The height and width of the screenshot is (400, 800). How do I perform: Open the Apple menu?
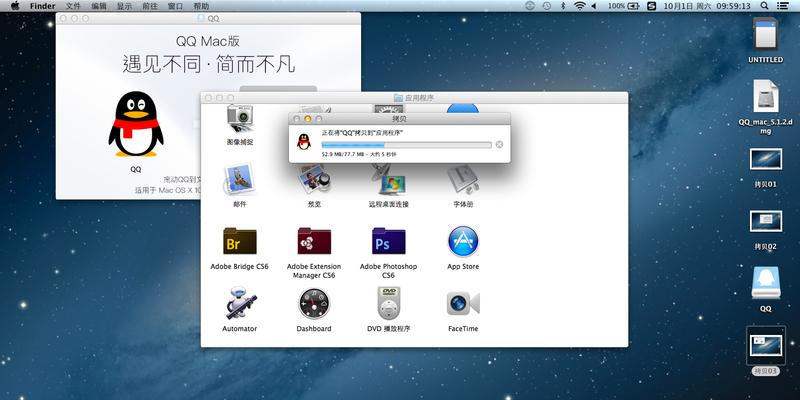[x=15, y=6]
